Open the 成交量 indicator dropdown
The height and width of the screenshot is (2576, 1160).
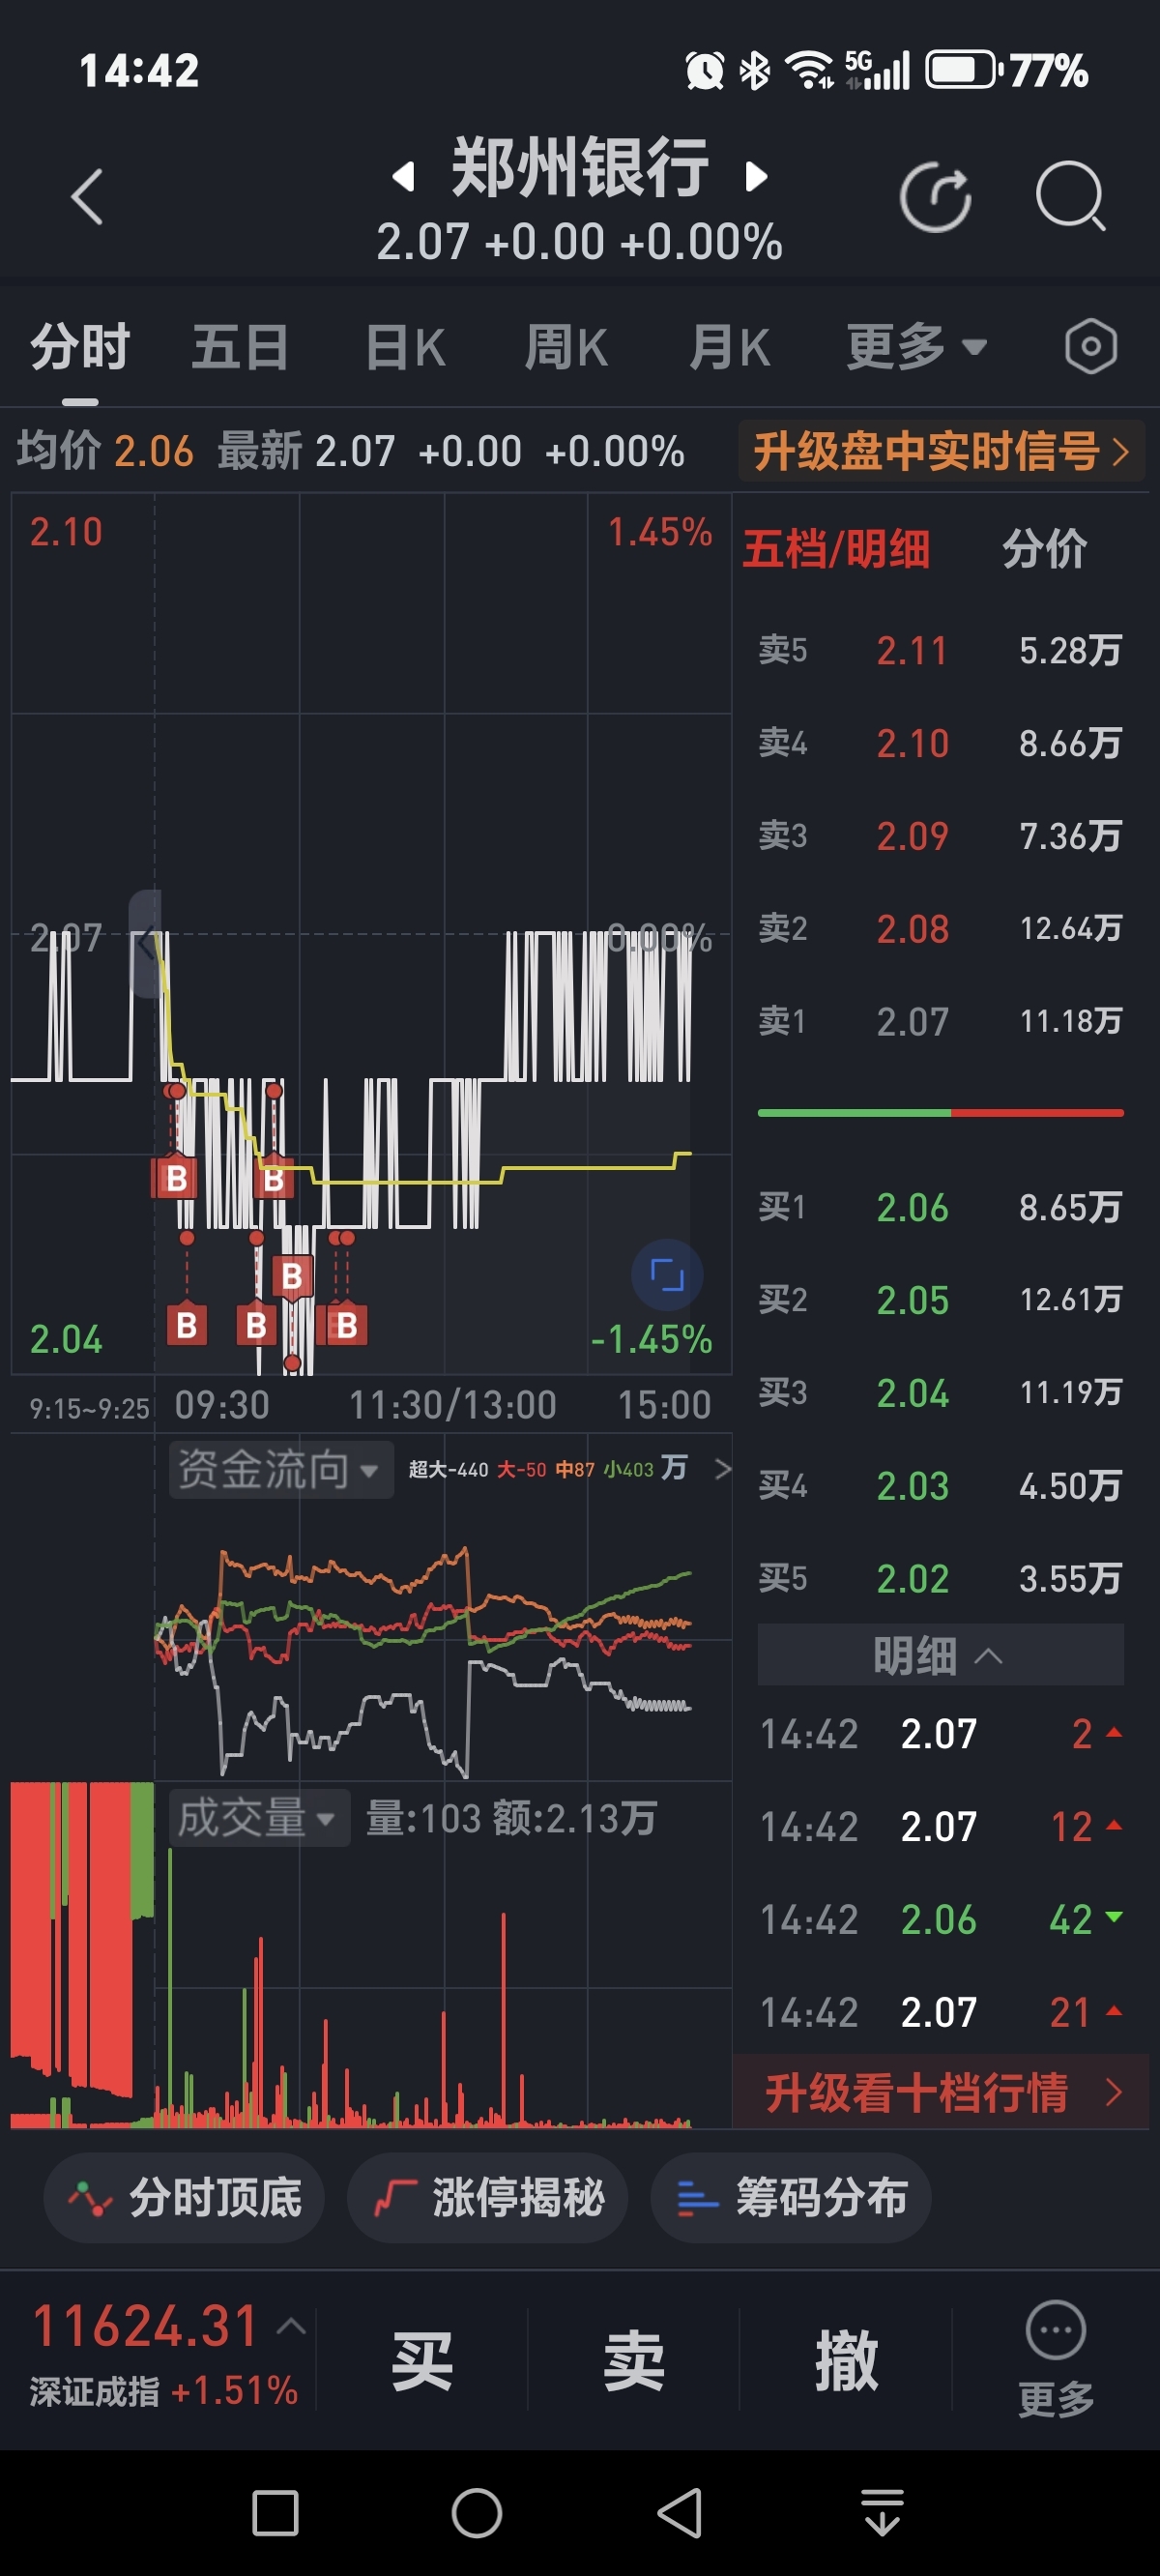coord(259,1817)
